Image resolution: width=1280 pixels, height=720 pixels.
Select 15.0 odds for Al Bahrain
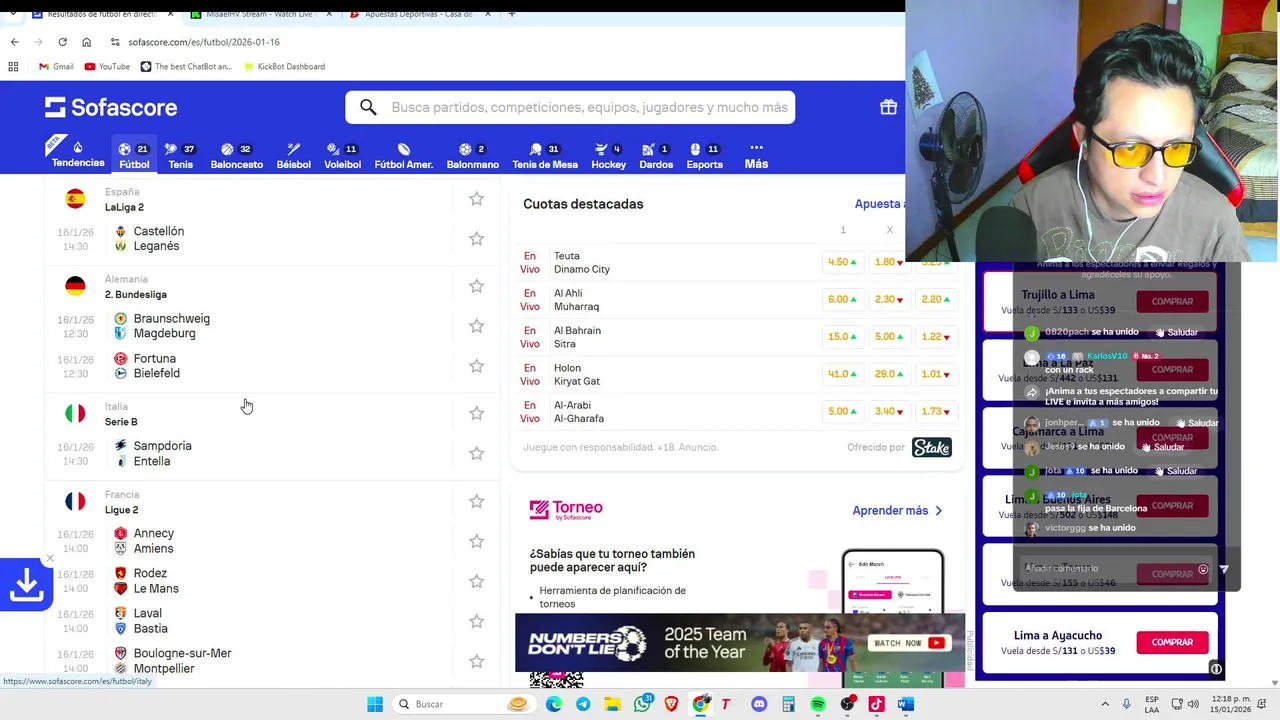click(842, 337)
